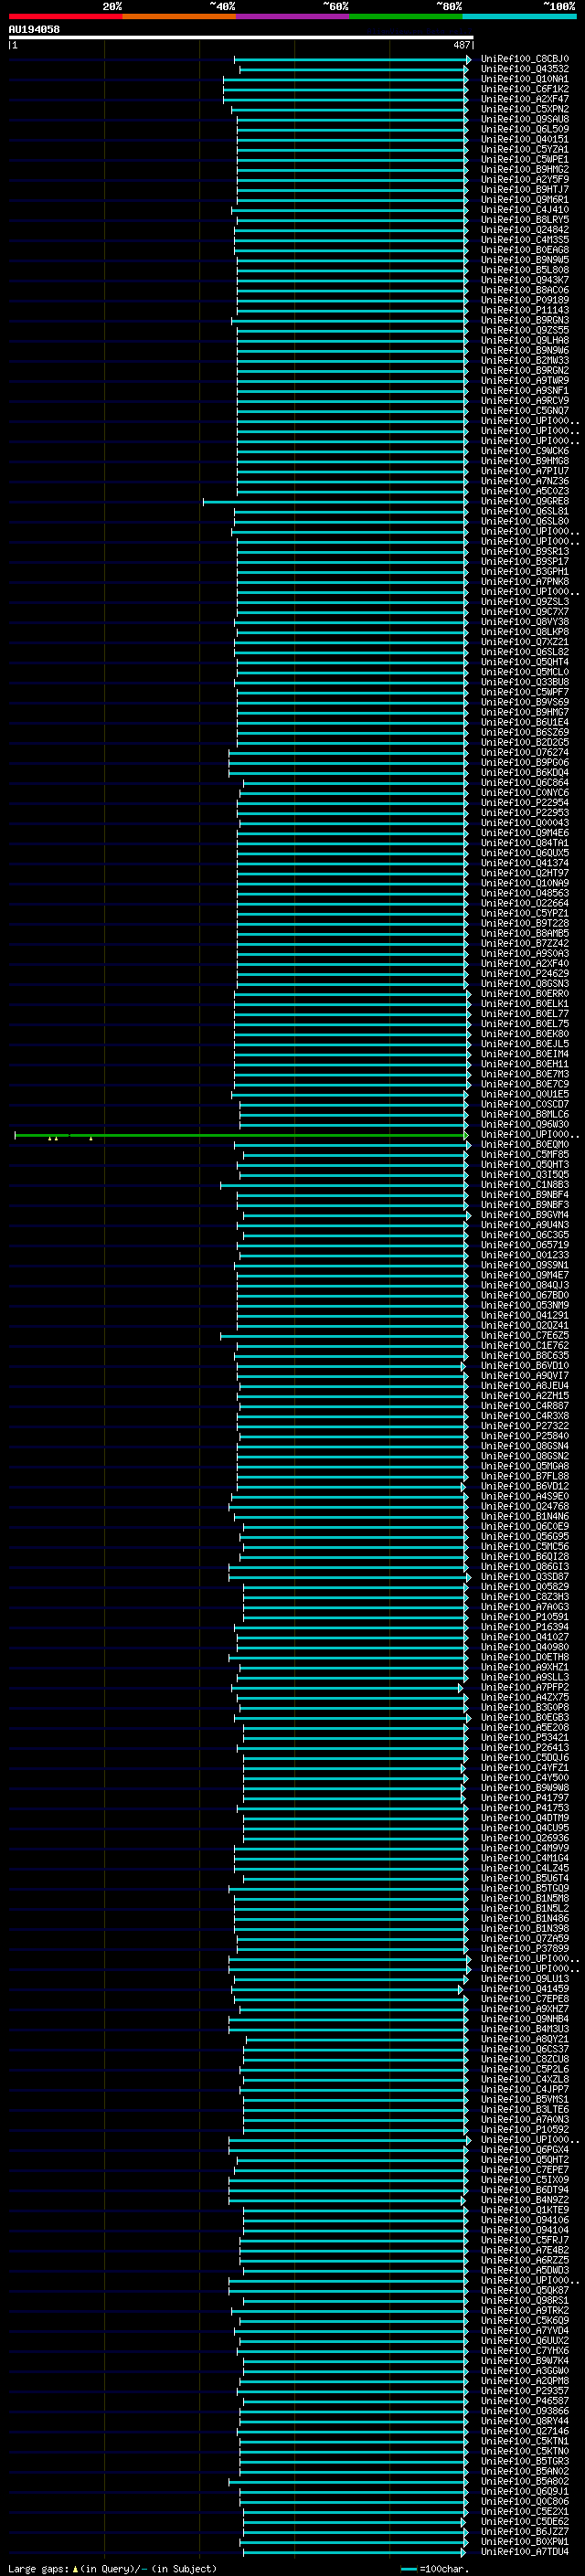Screen dimensions: 585x2576
Task: Select hit label UniRef100_Q9LHA8
Action: click(524, 340)
